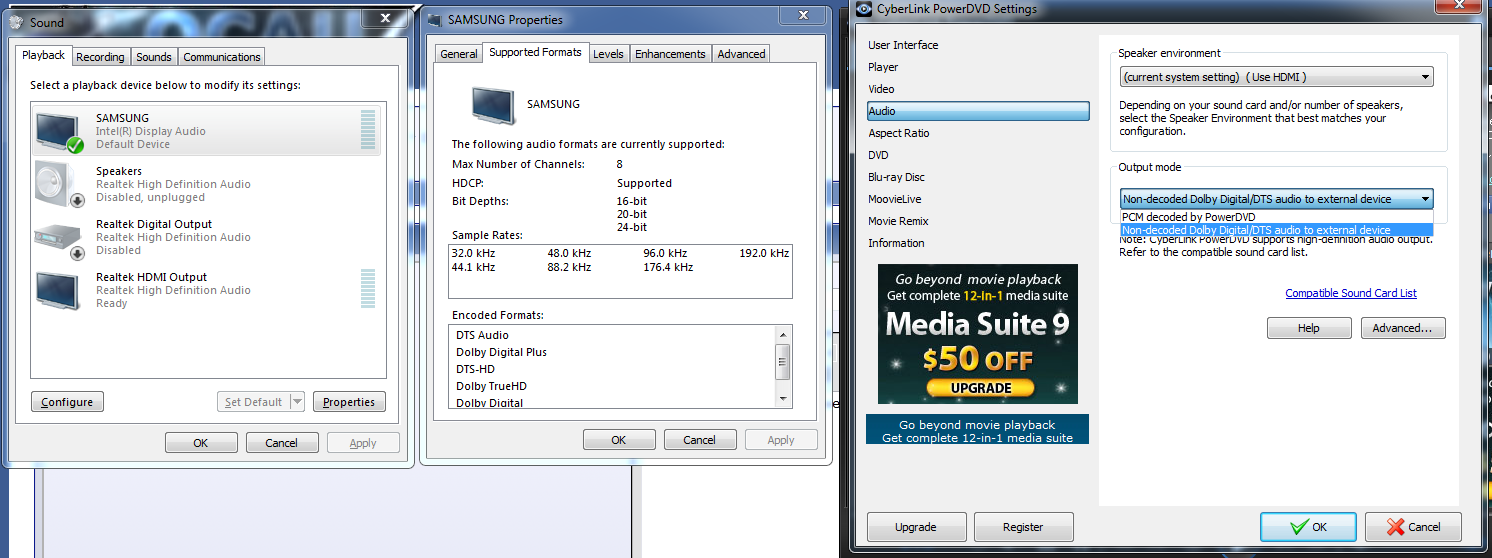1492x558 pixels.
Task: Click the Go beyond movie playback text banner
Action: (977, 429)
